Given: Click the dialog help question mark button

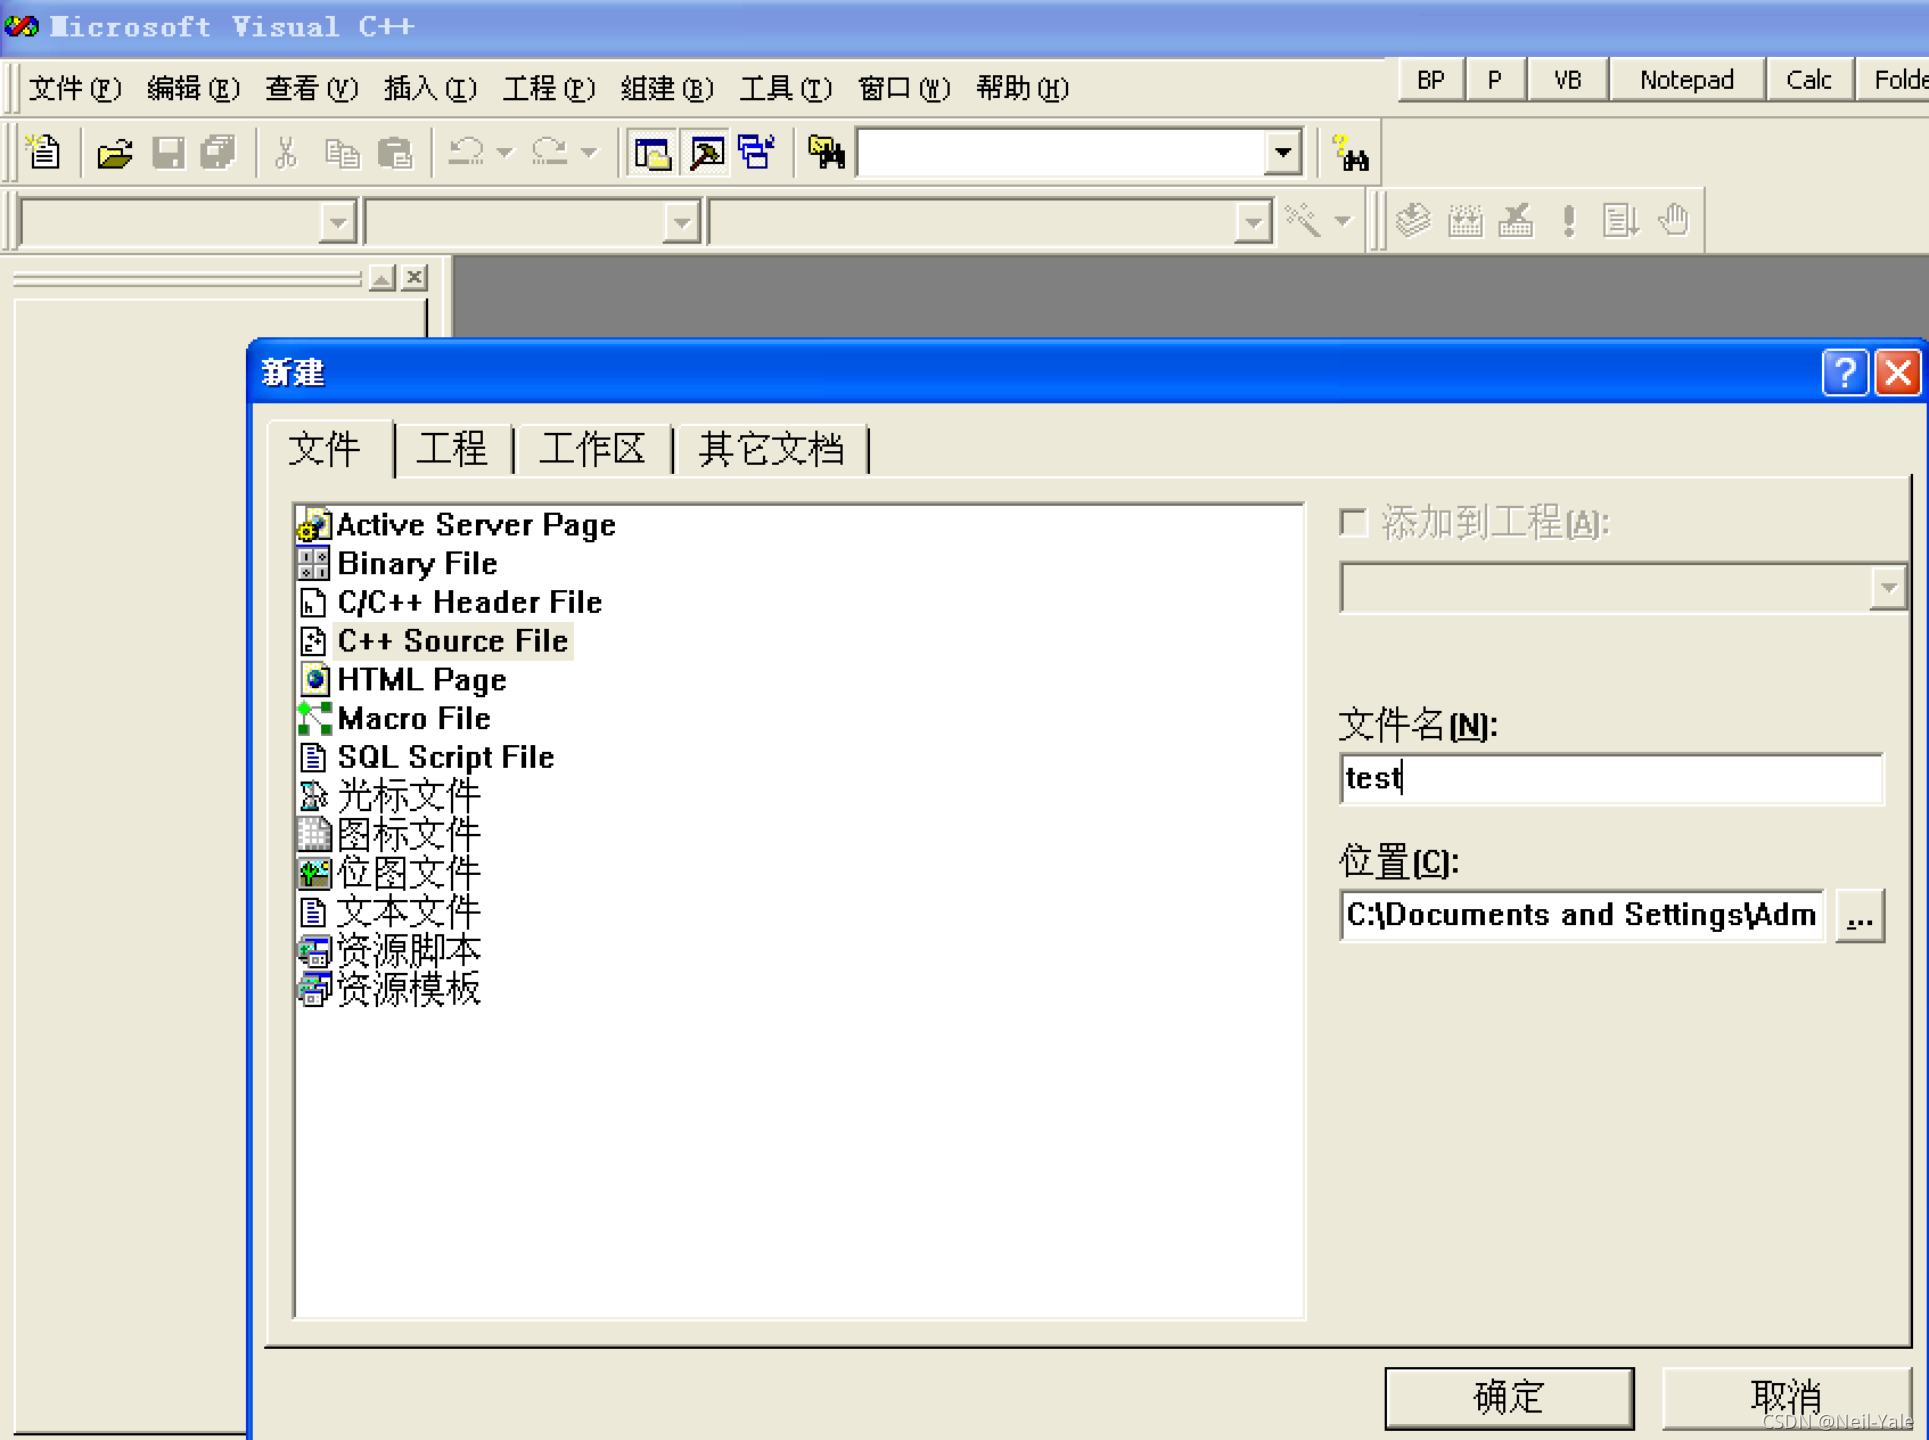Looking at the screenshot, I should coord(1843,373).
